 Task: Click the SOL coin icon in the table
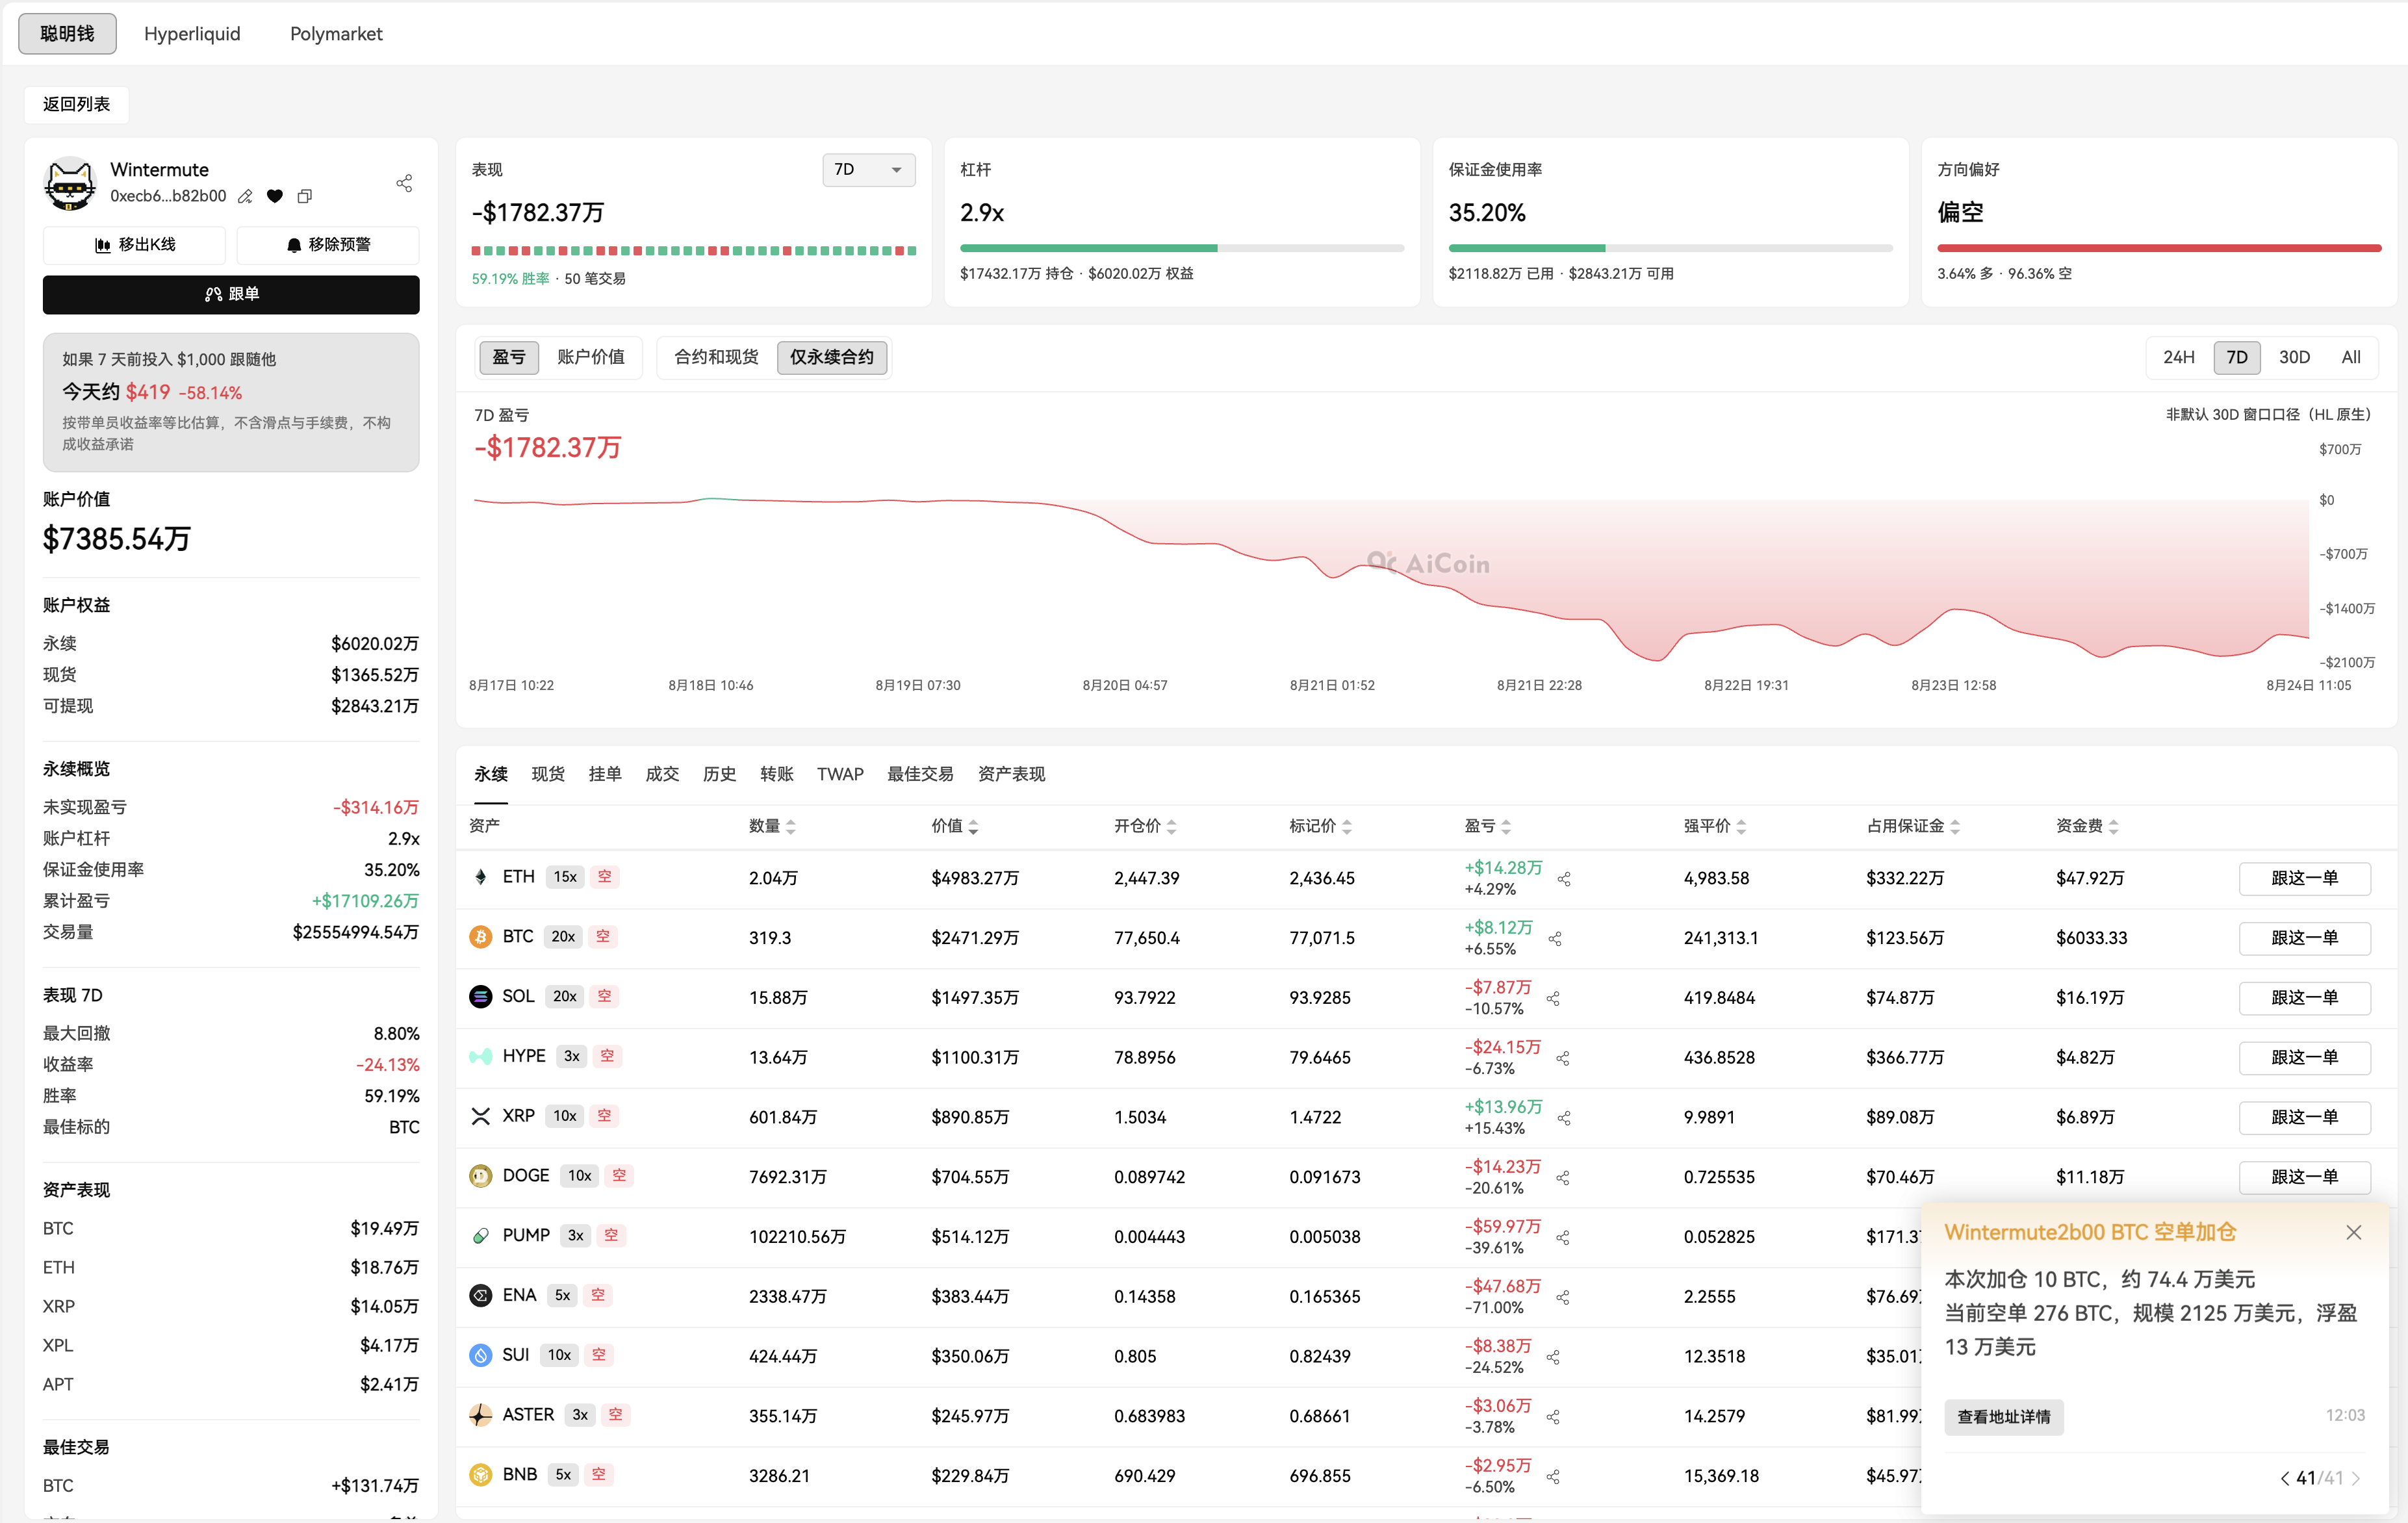pyautogui.click(x=481, y=997)
